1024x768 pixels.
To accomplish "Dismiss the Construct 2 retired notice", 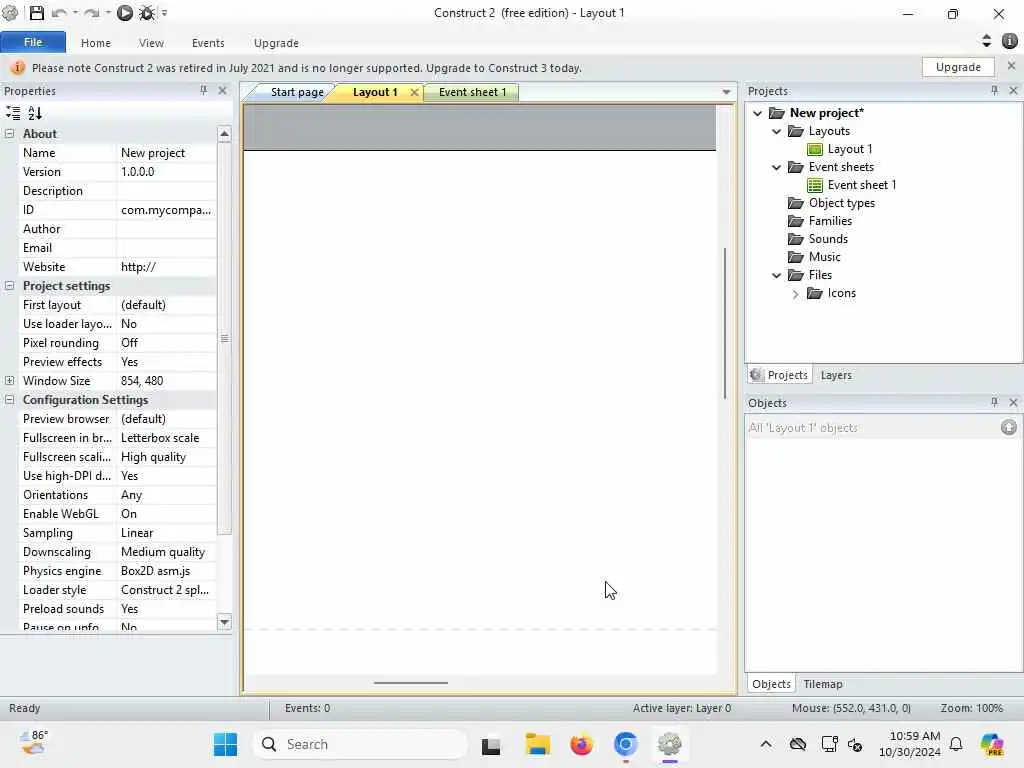I will tap(1012, 67).
